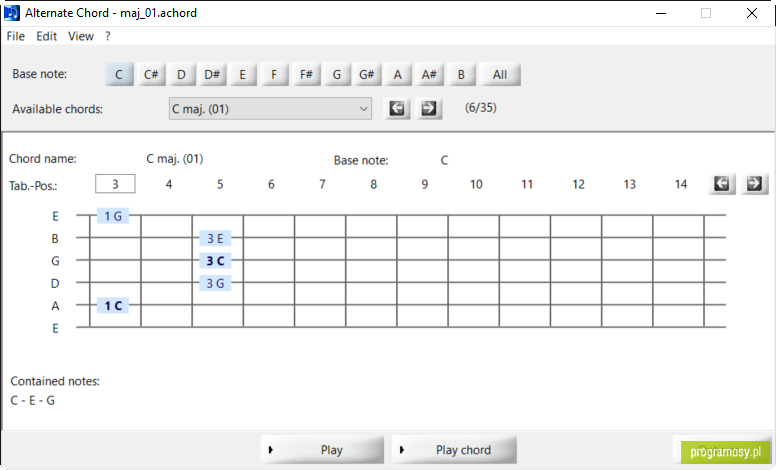Select base note G#
Viewport: 776px width, 470px height.
click(x=366, y=75)
